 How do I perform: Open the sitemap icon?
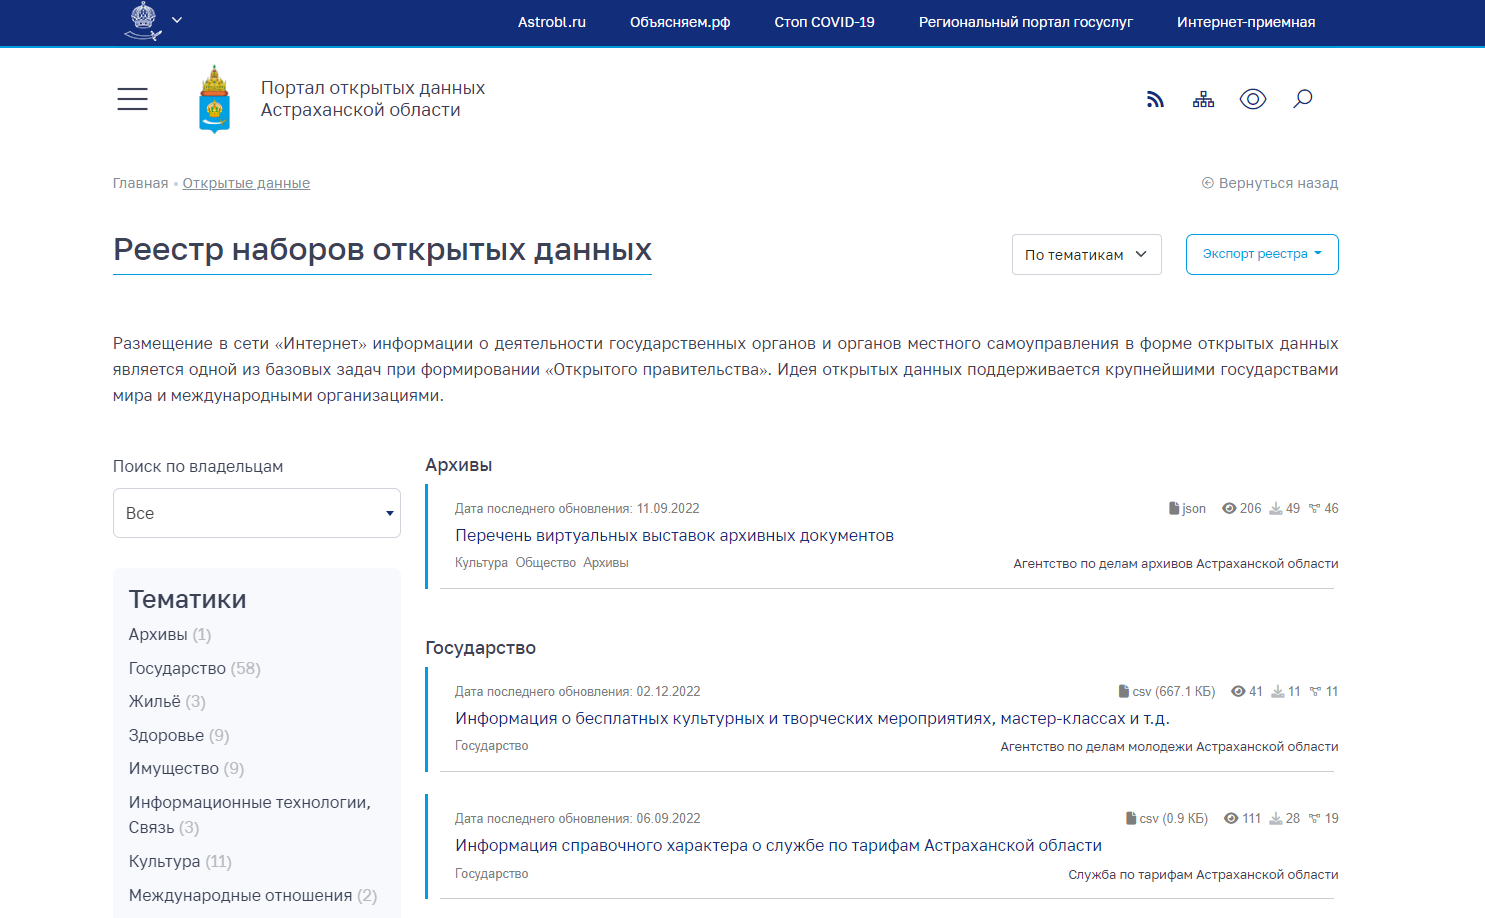pyautogui.click(x=1203, y=99)
